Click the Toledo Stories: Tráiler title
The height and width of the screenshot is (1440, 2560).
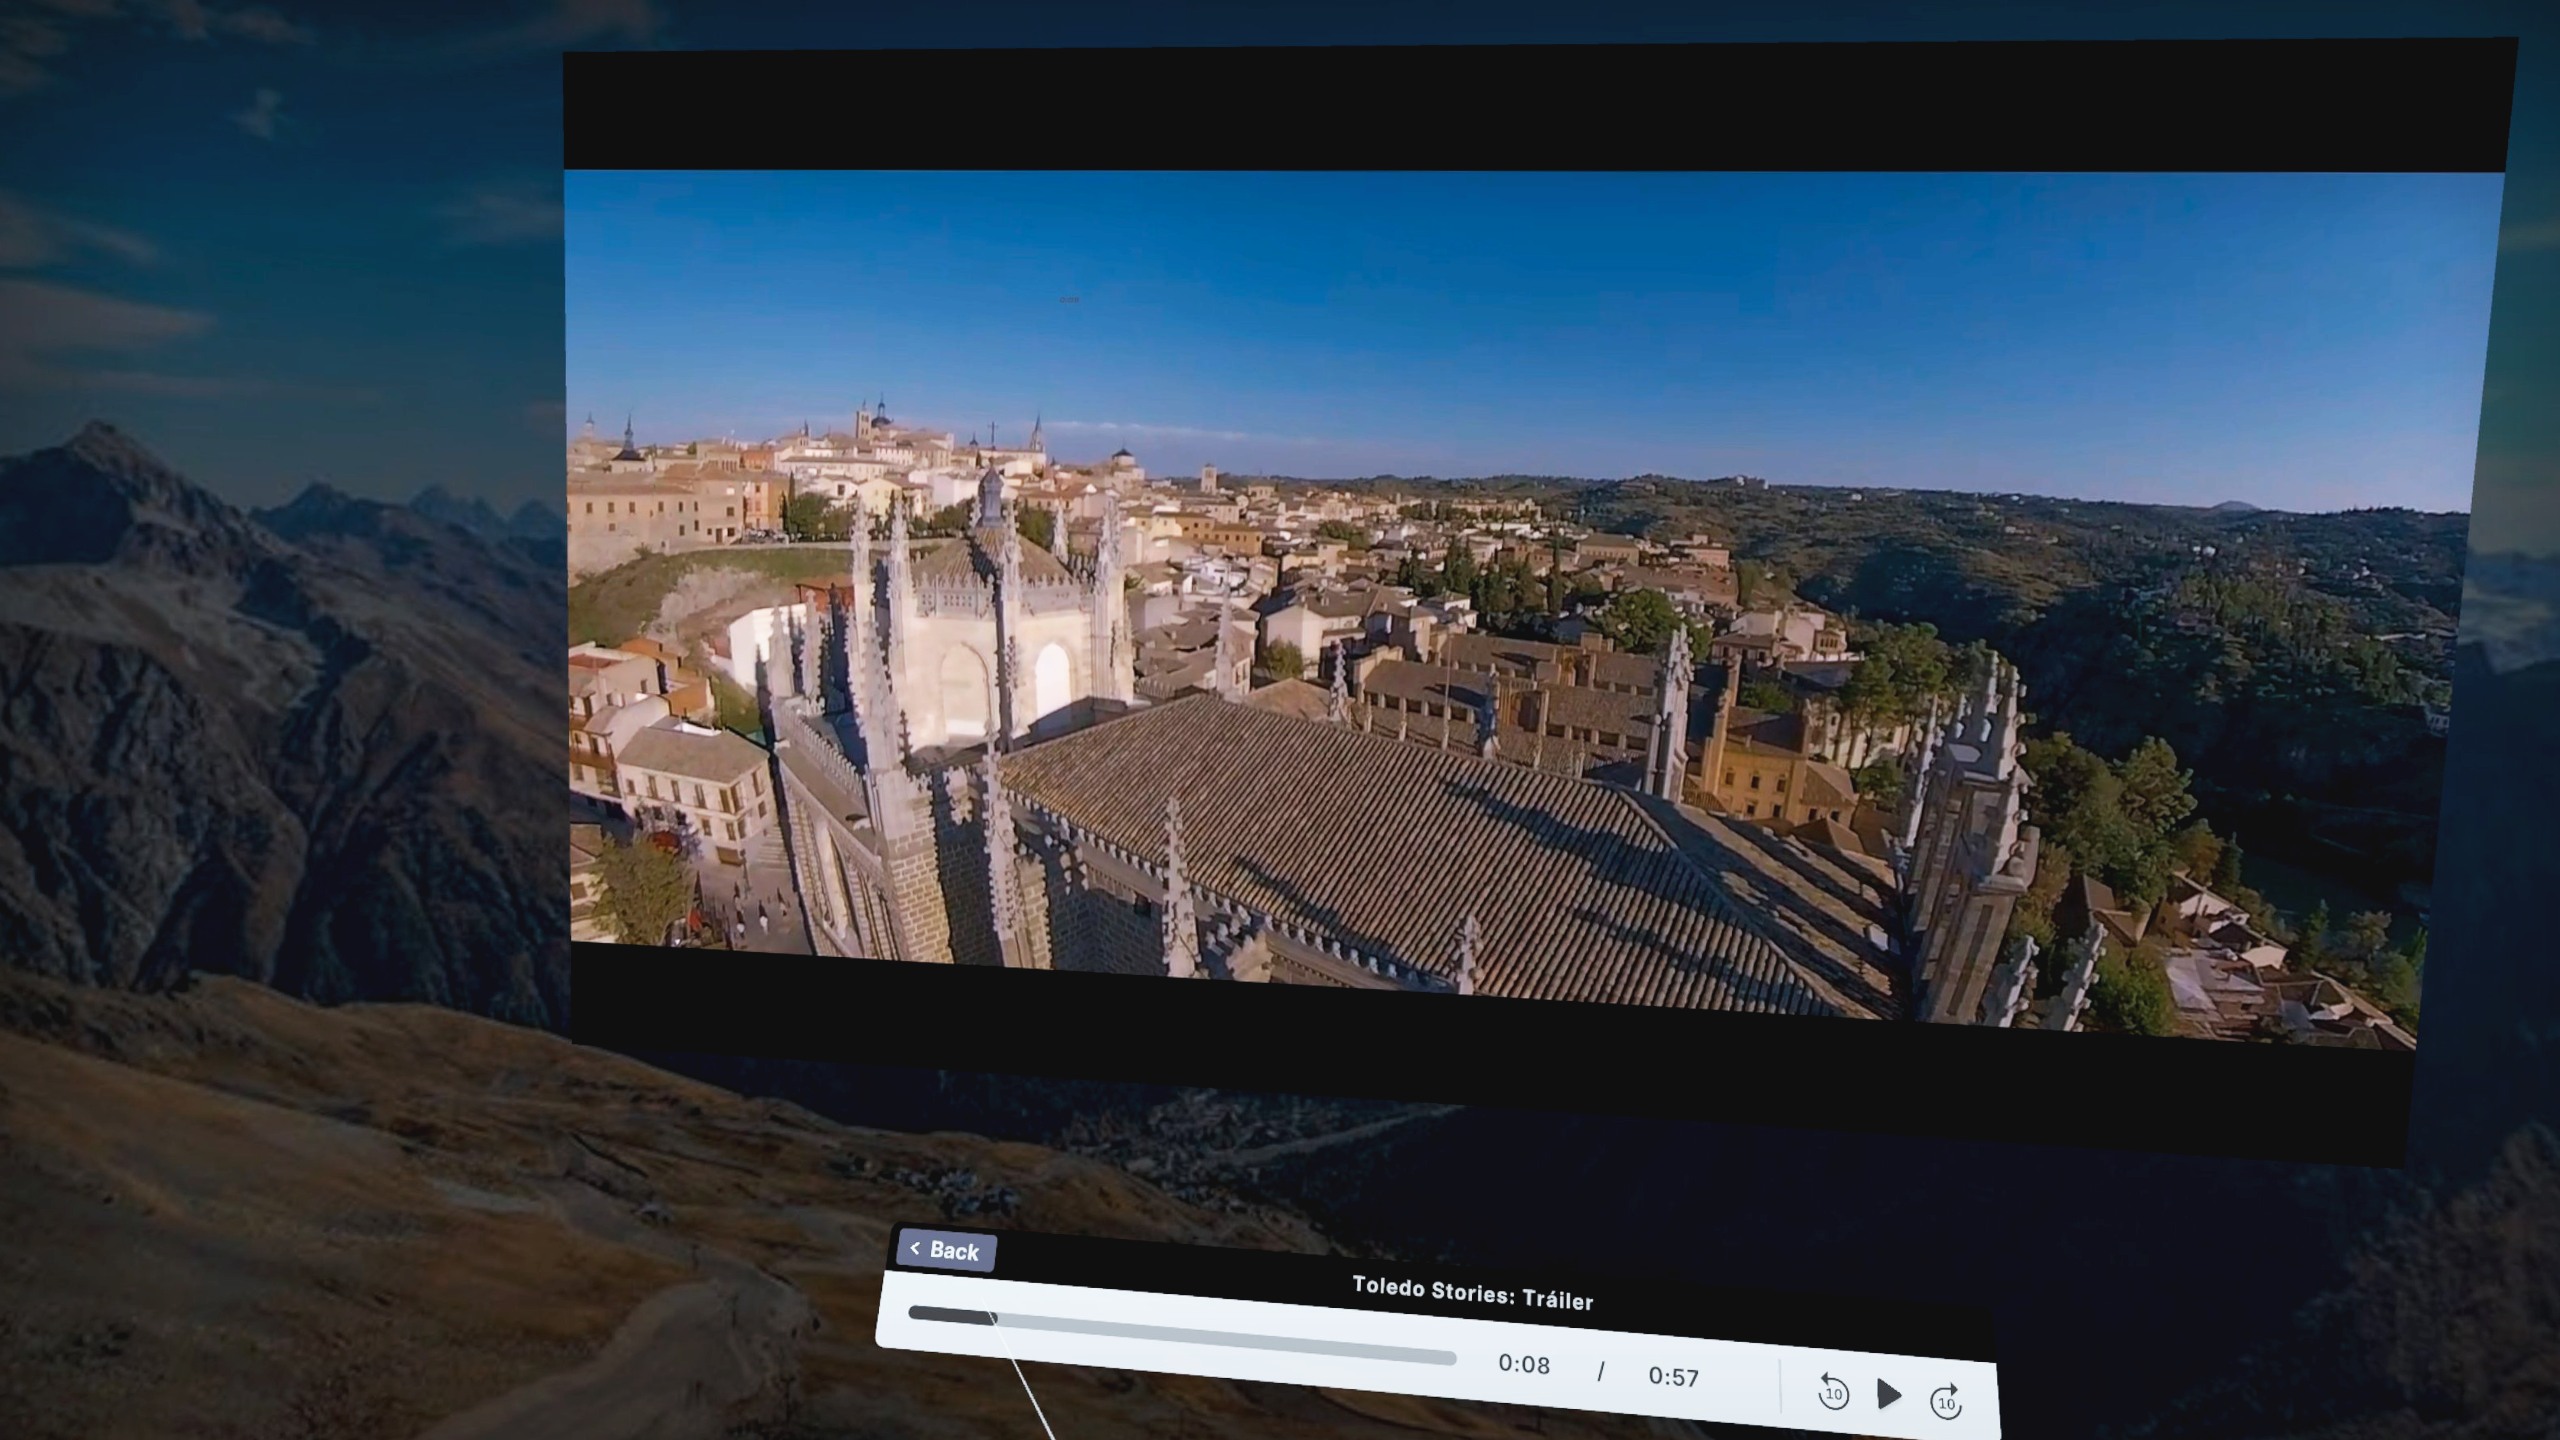click(x=1472, y=1292)
